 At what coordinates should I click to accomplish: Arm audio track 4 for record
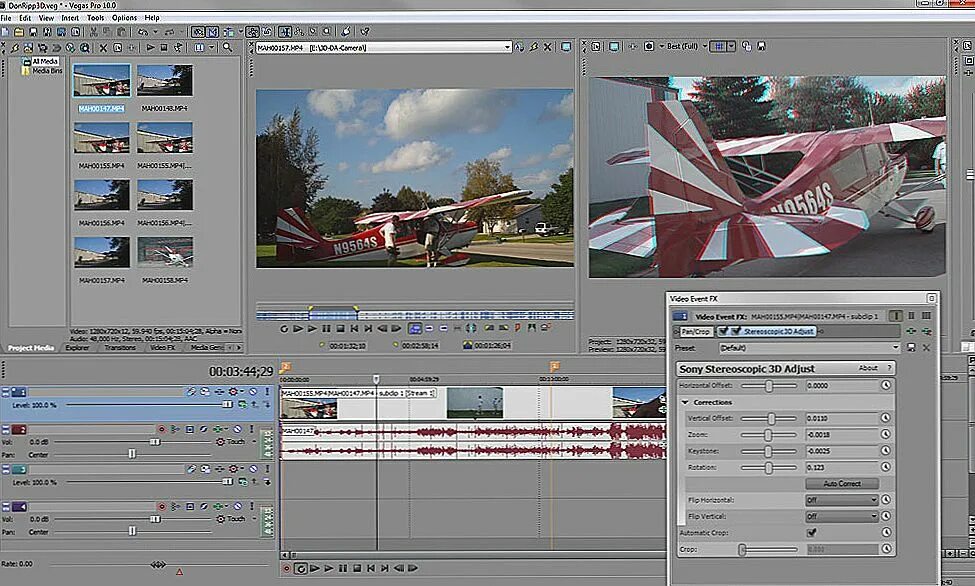(x=162, y=506)
